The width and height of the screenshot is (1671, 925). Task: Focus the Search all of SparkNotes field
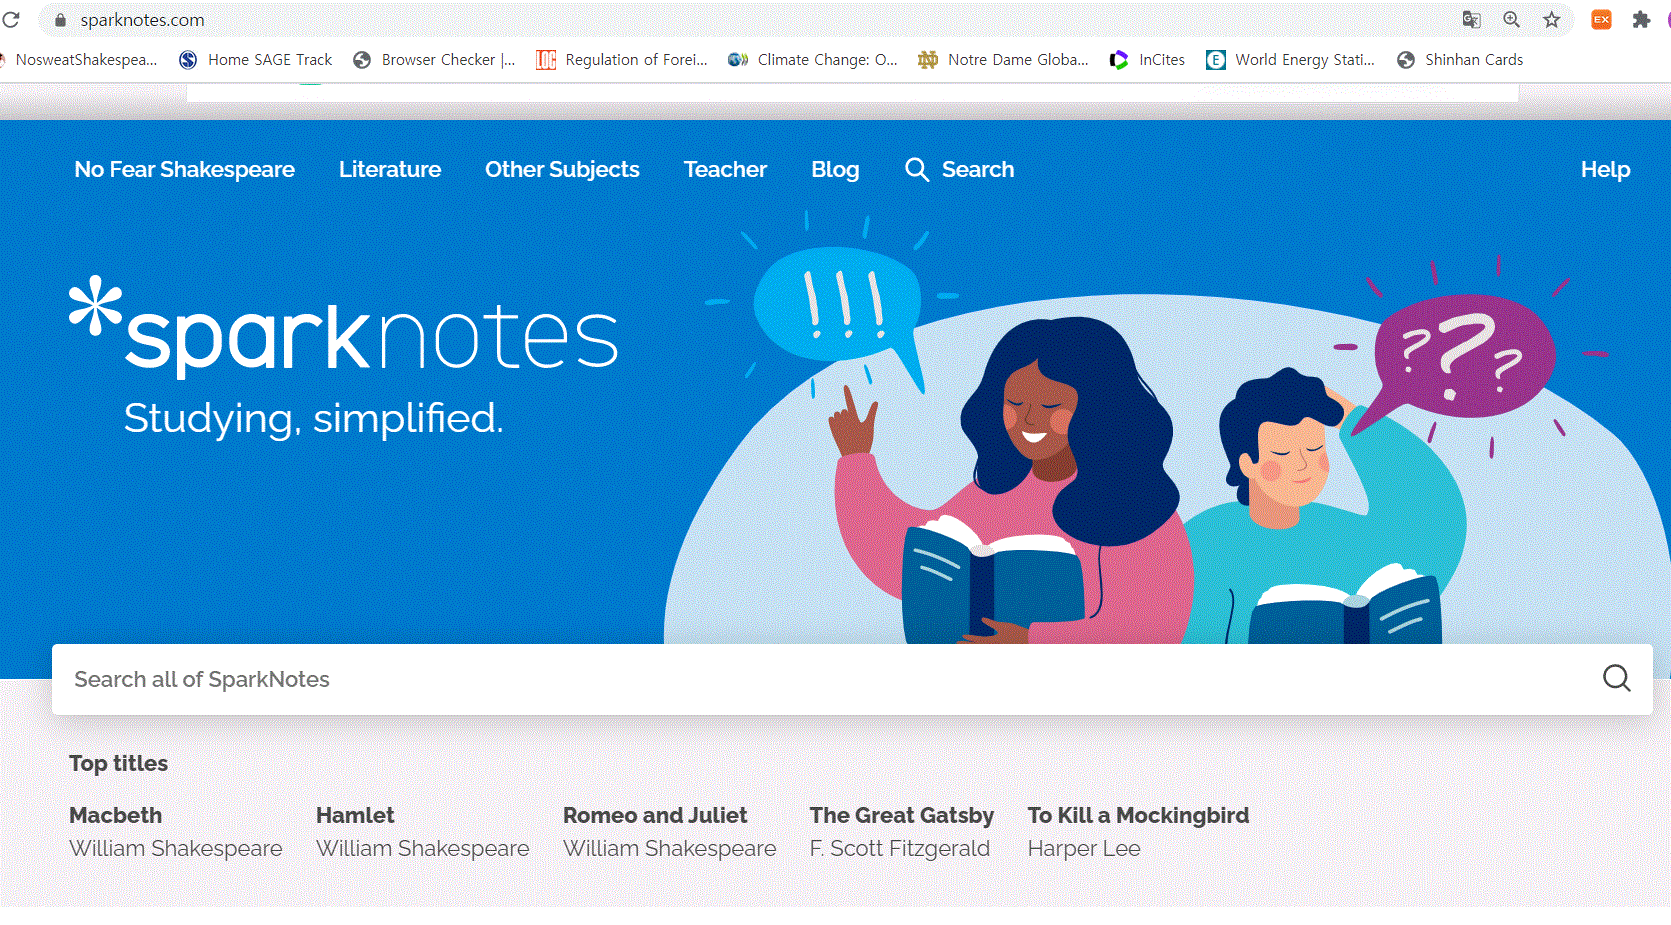point(852,679)
